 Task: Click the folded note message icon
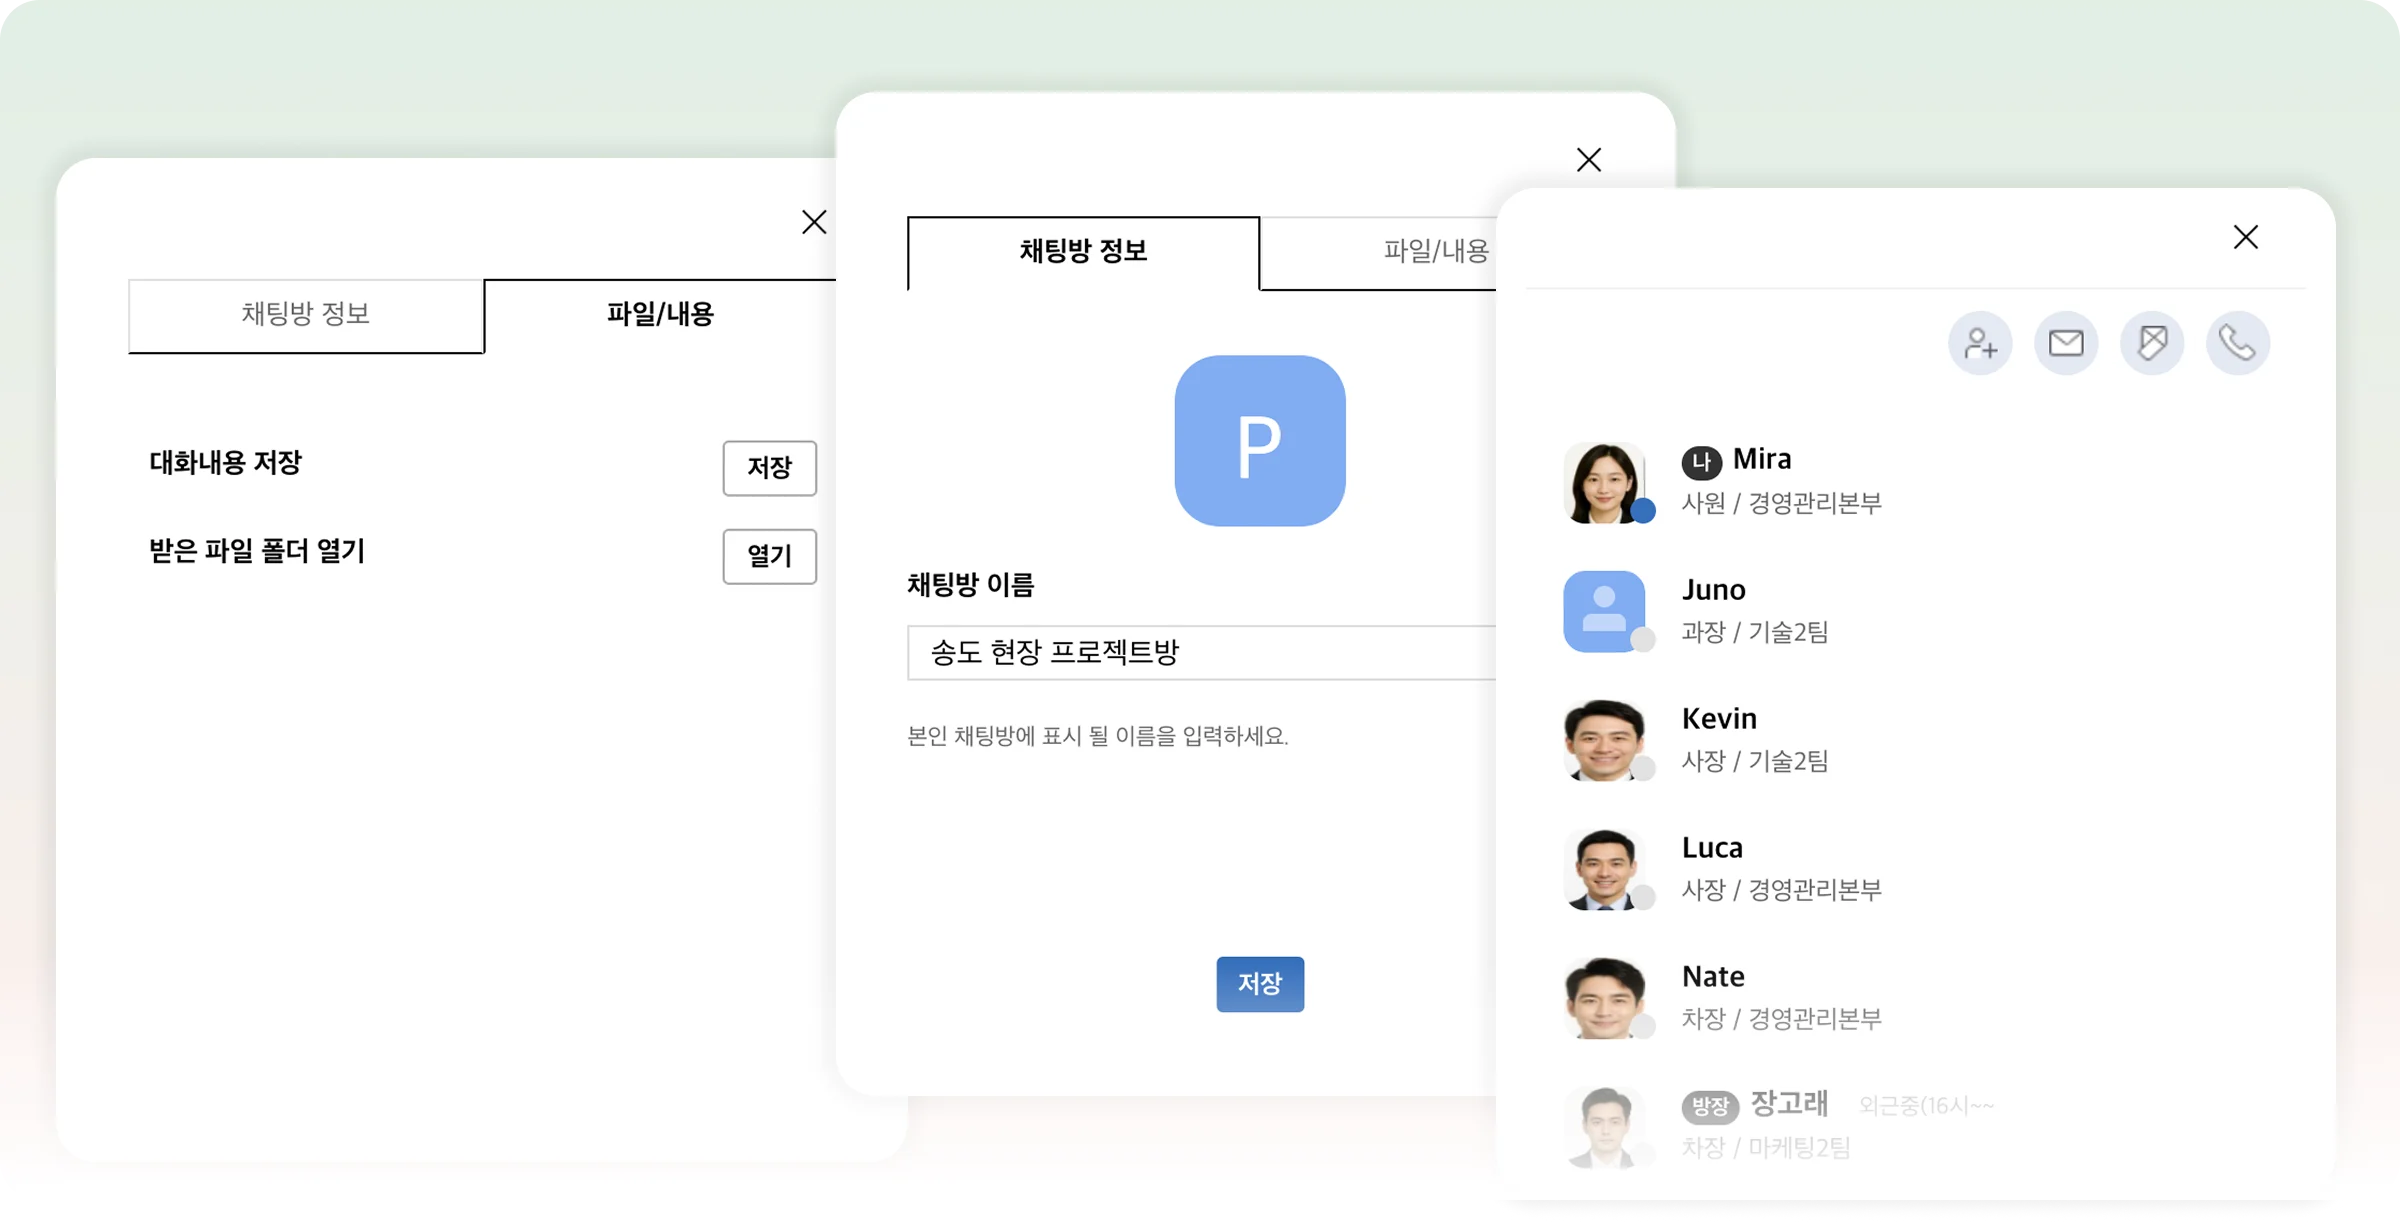(2152, 343)
